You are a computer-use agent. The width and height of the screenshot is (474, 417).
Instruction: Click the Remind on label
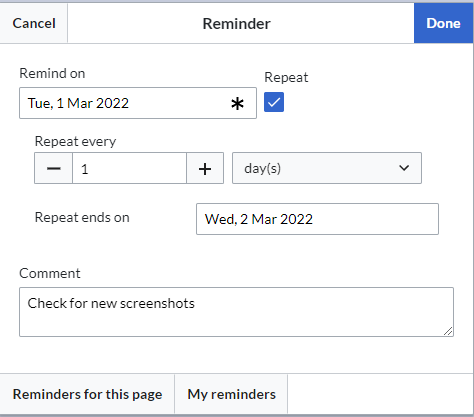coord(52,73)
